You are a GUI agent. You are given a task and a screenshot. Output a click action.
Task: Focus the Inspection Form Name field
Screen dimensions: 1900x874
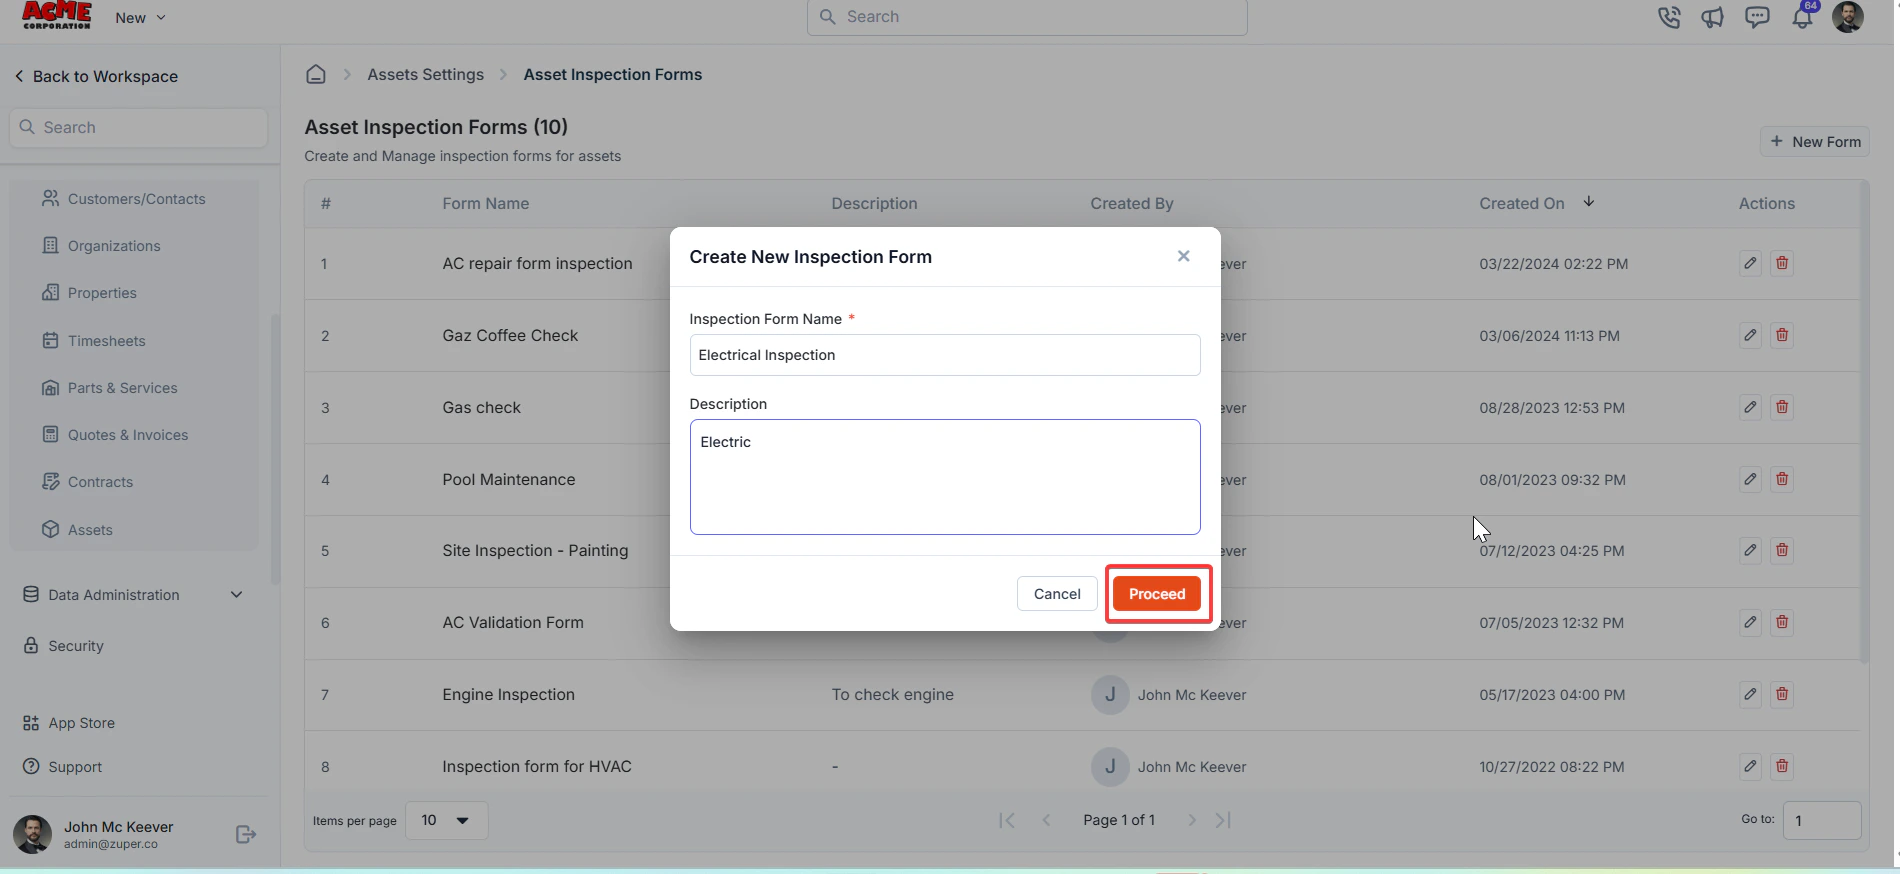[x=945, y=355]
